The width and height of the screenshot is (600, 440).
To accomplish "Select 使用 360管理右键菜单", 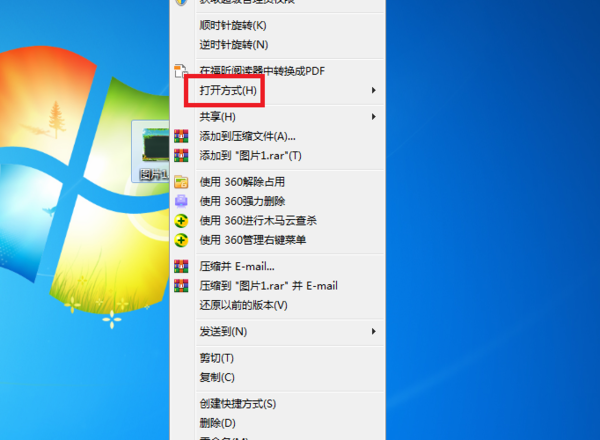I will click(253, 240).
